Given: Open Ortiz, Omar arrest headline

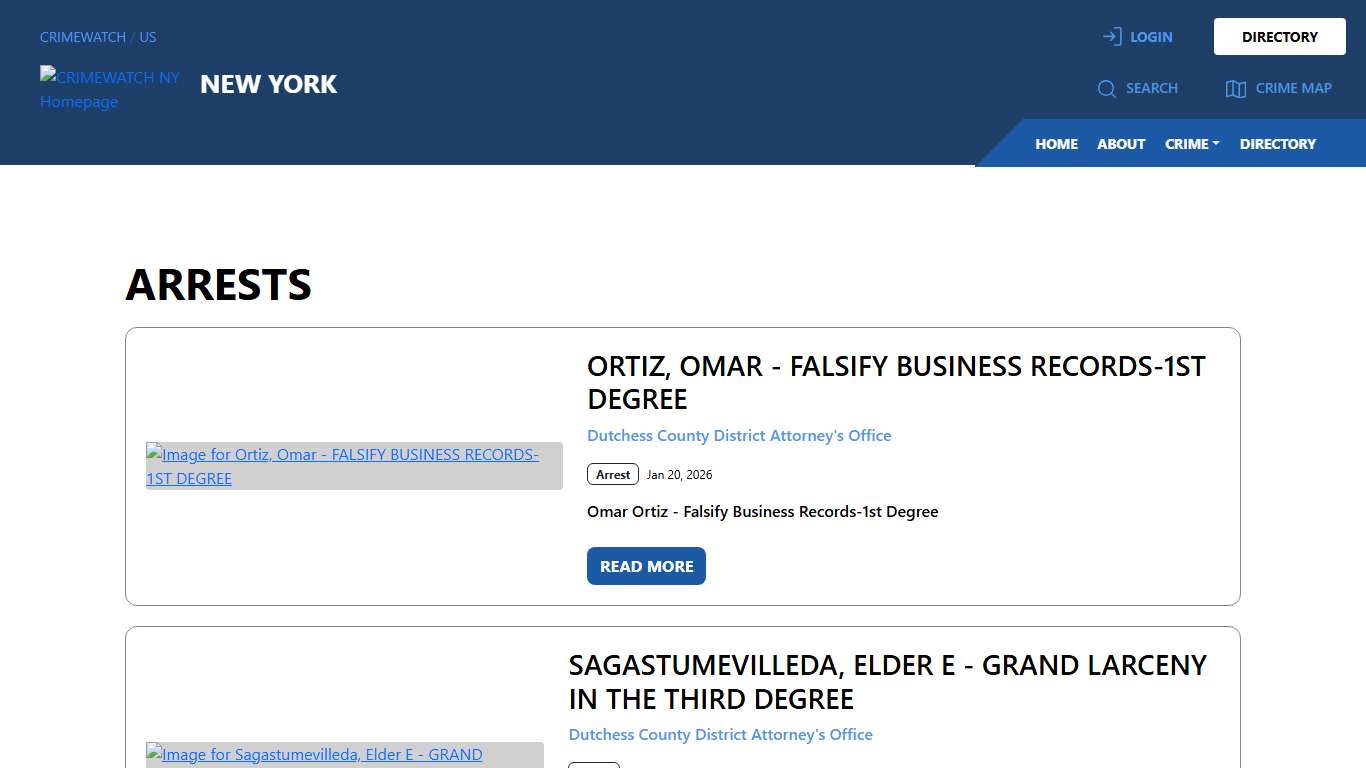Looking at the screenshot, I should [895, 382].
